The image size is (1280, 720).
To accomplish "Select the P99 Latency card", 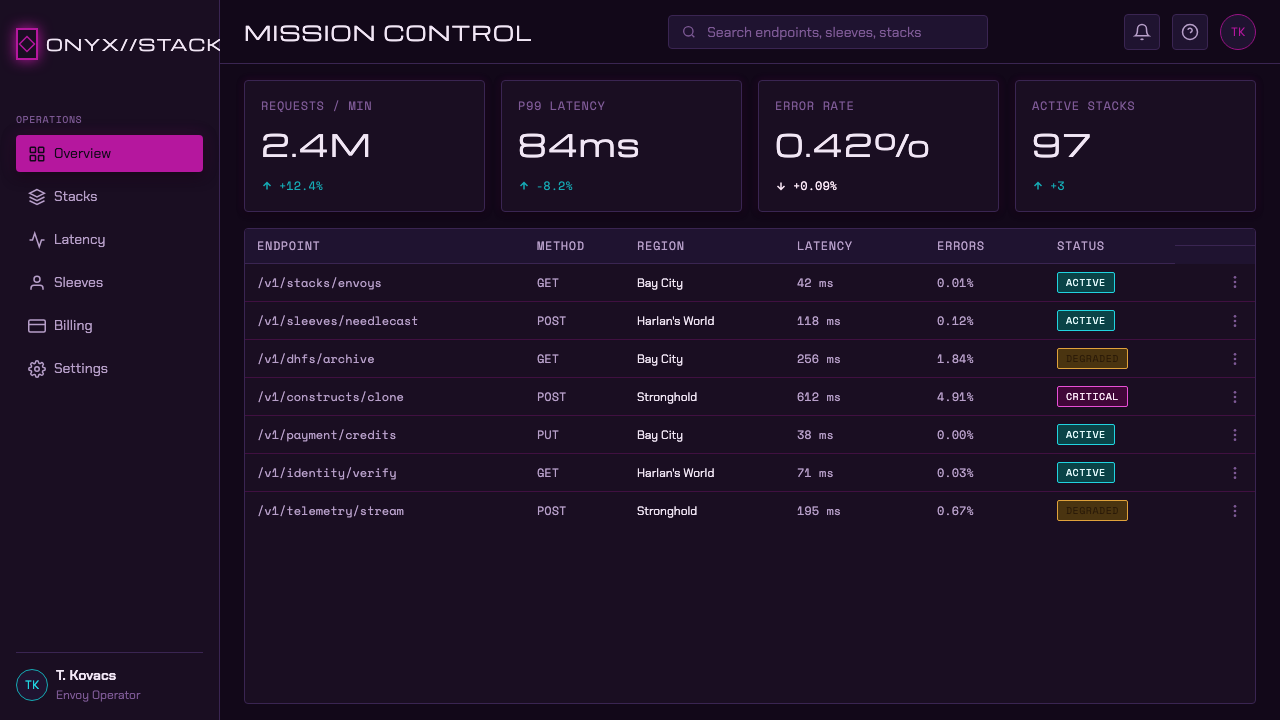I will pos(621,146).
